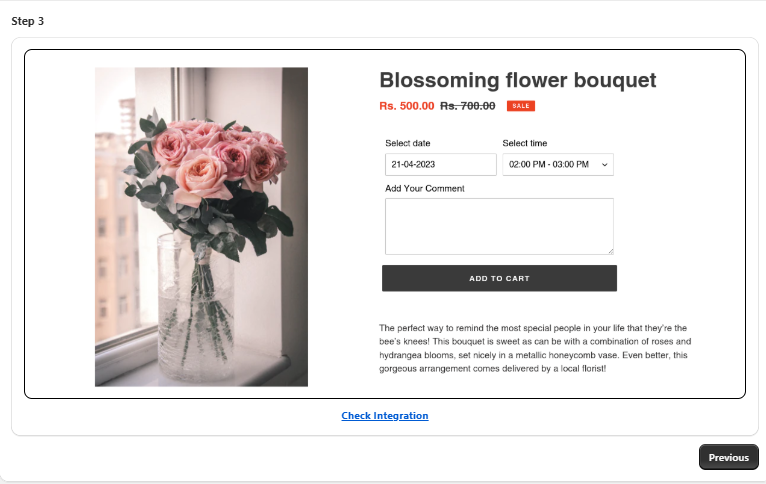Click the Blossoming flower bouquet title
Screen dimensions: 766x484
(x=518, y=81)
